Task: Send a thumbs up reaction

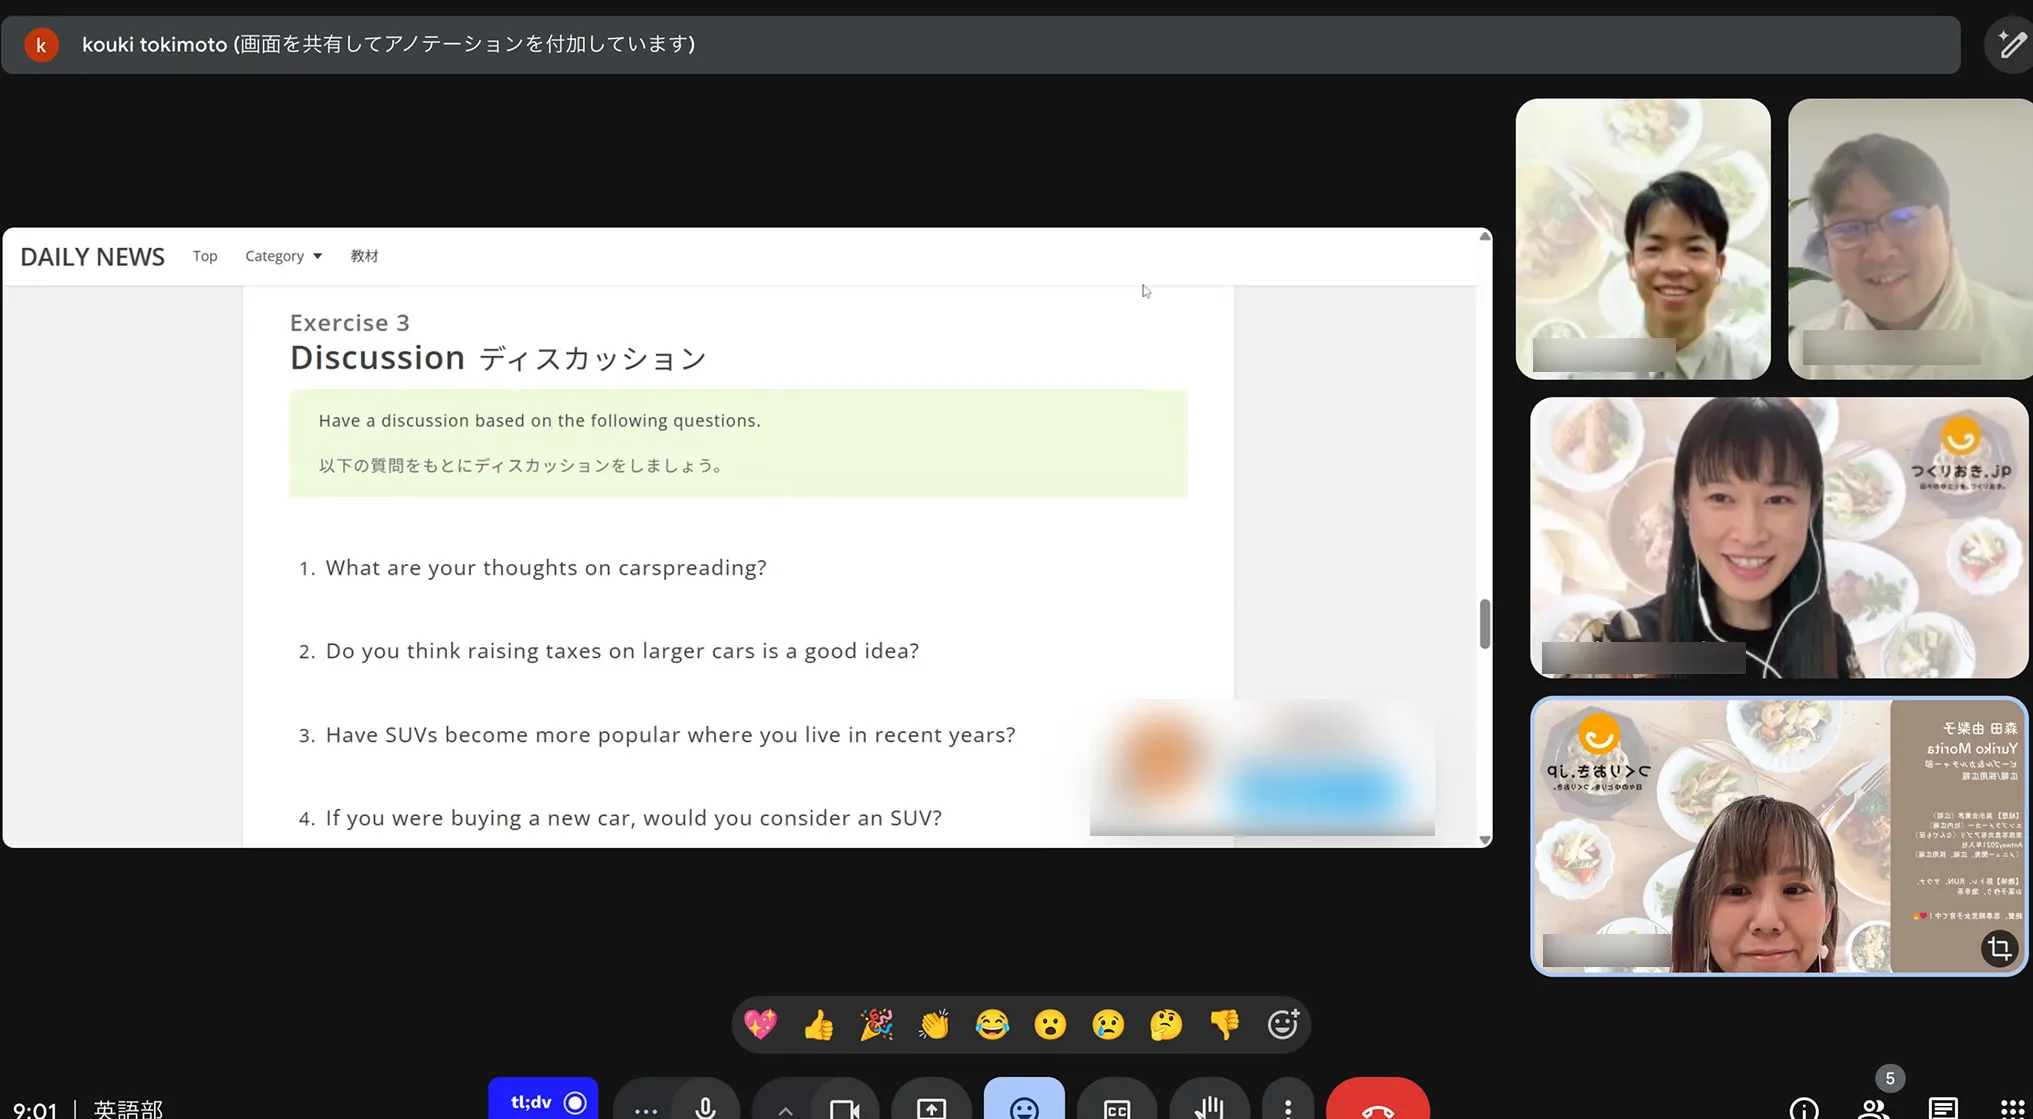Action: coord(818,1024)
